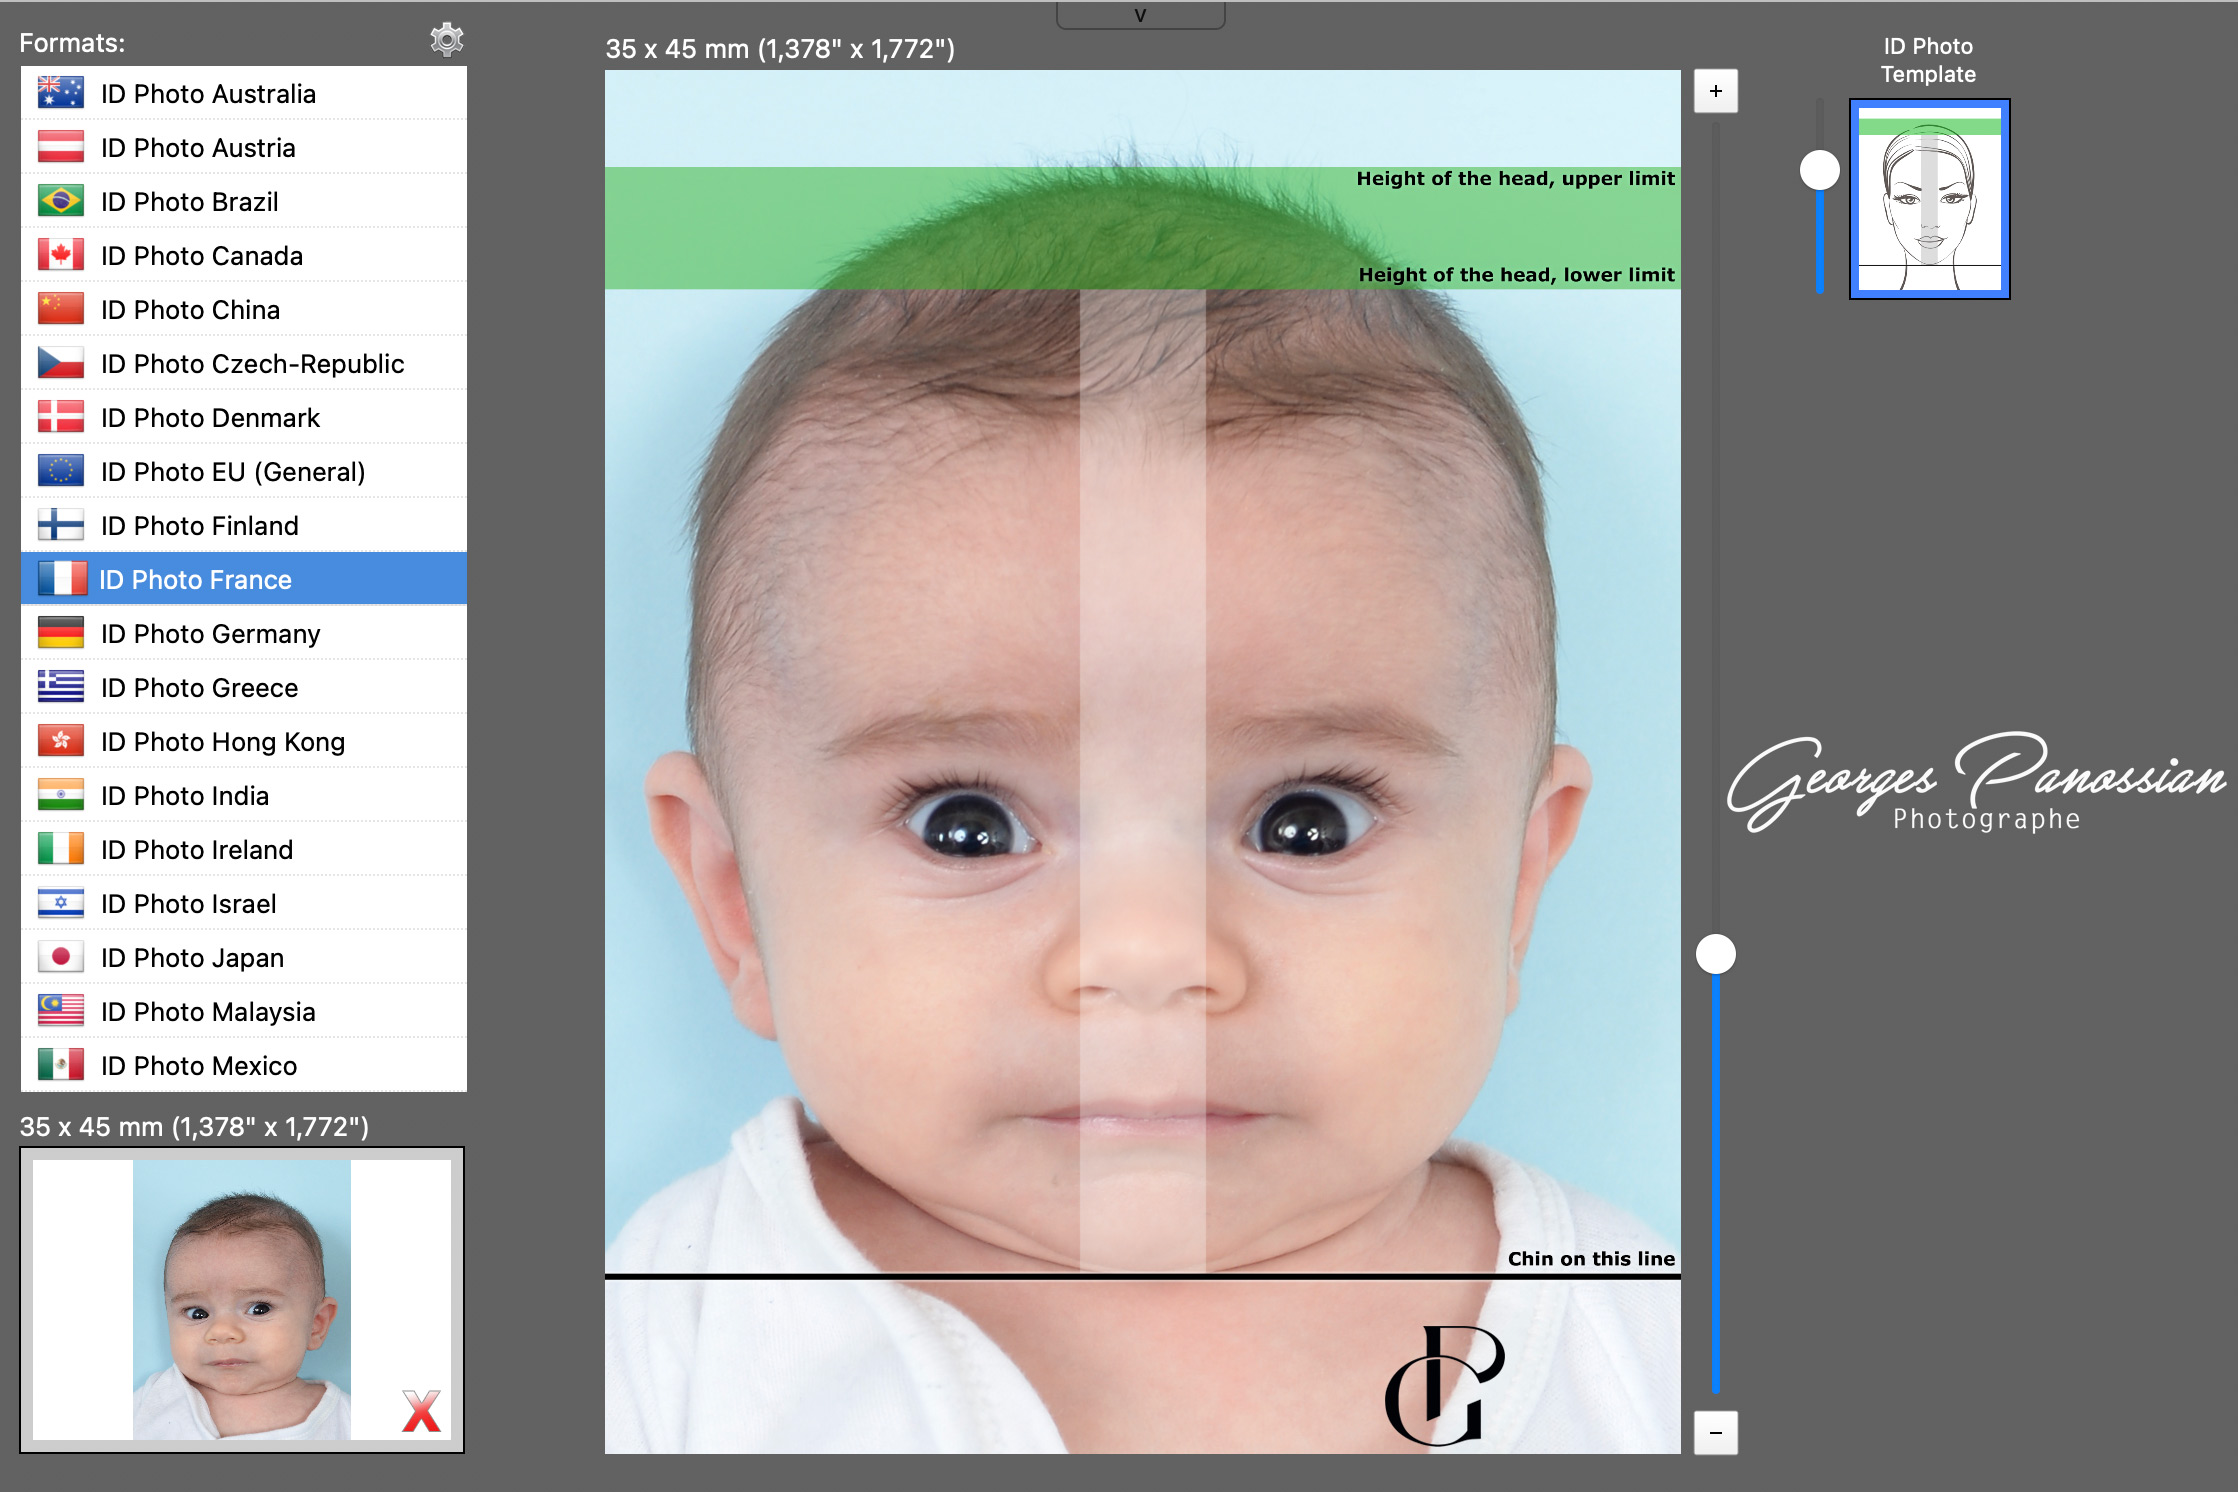Zoom in with the plus button

[x=1716, y=92]
